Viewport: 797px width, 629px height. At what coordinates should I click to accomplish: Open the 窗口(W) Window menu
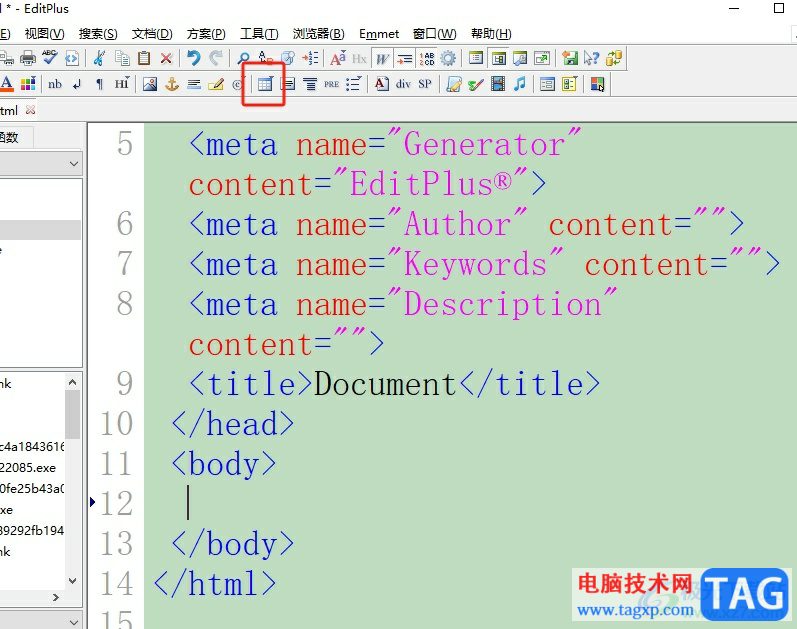[x=435, y=34]
